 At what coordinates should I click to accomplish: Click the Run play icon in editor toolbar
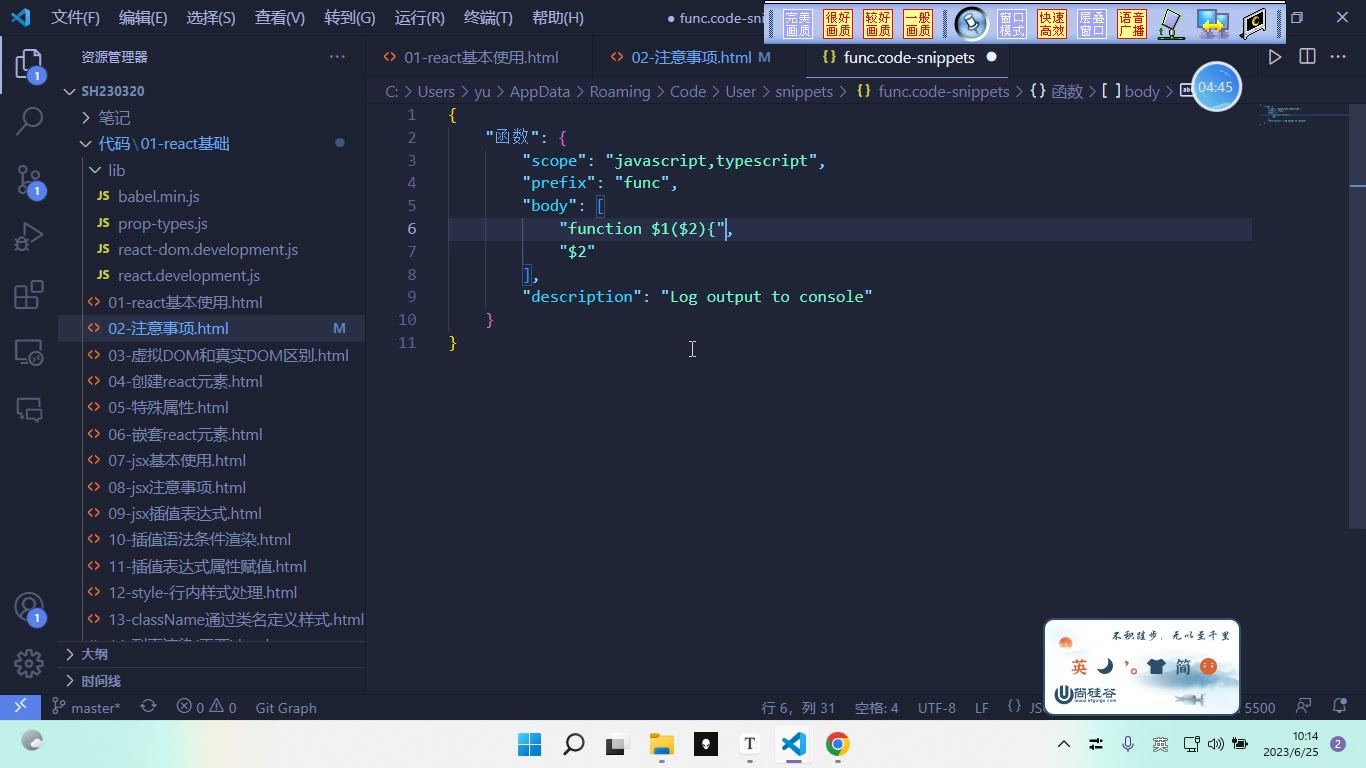(x=1275, y=57)
